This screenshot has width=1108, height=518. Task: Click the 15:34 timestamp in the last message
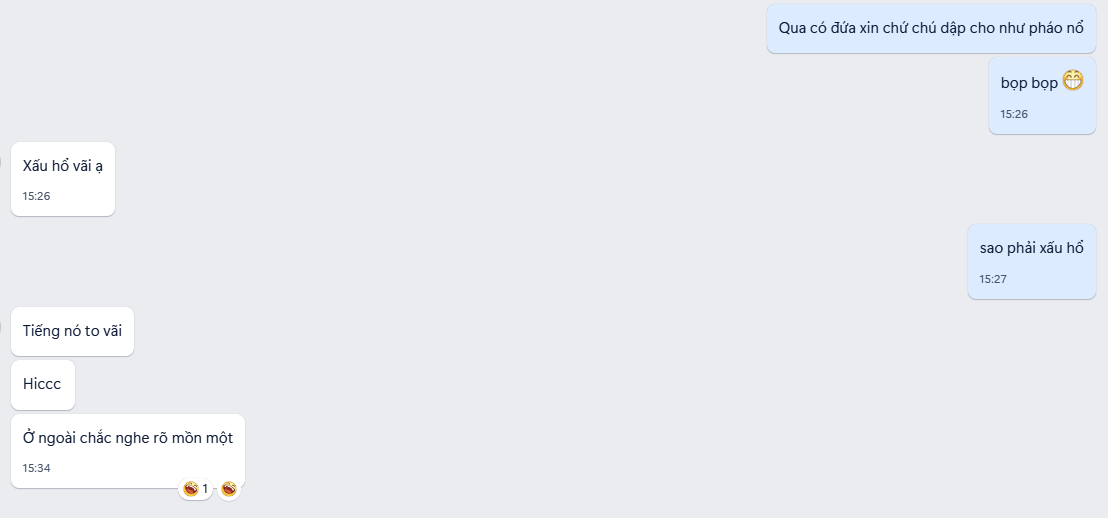point(36,469)
